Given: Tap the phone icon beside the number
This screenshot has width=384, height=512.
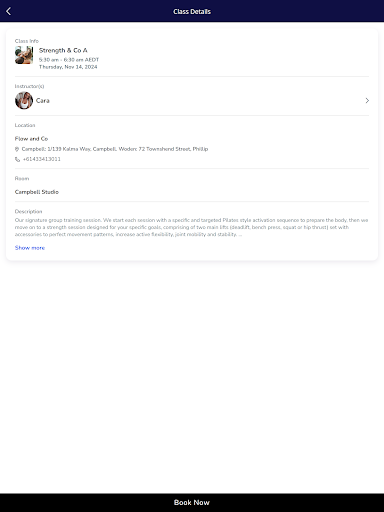Looking at the screenshot, I should [17, 159].
